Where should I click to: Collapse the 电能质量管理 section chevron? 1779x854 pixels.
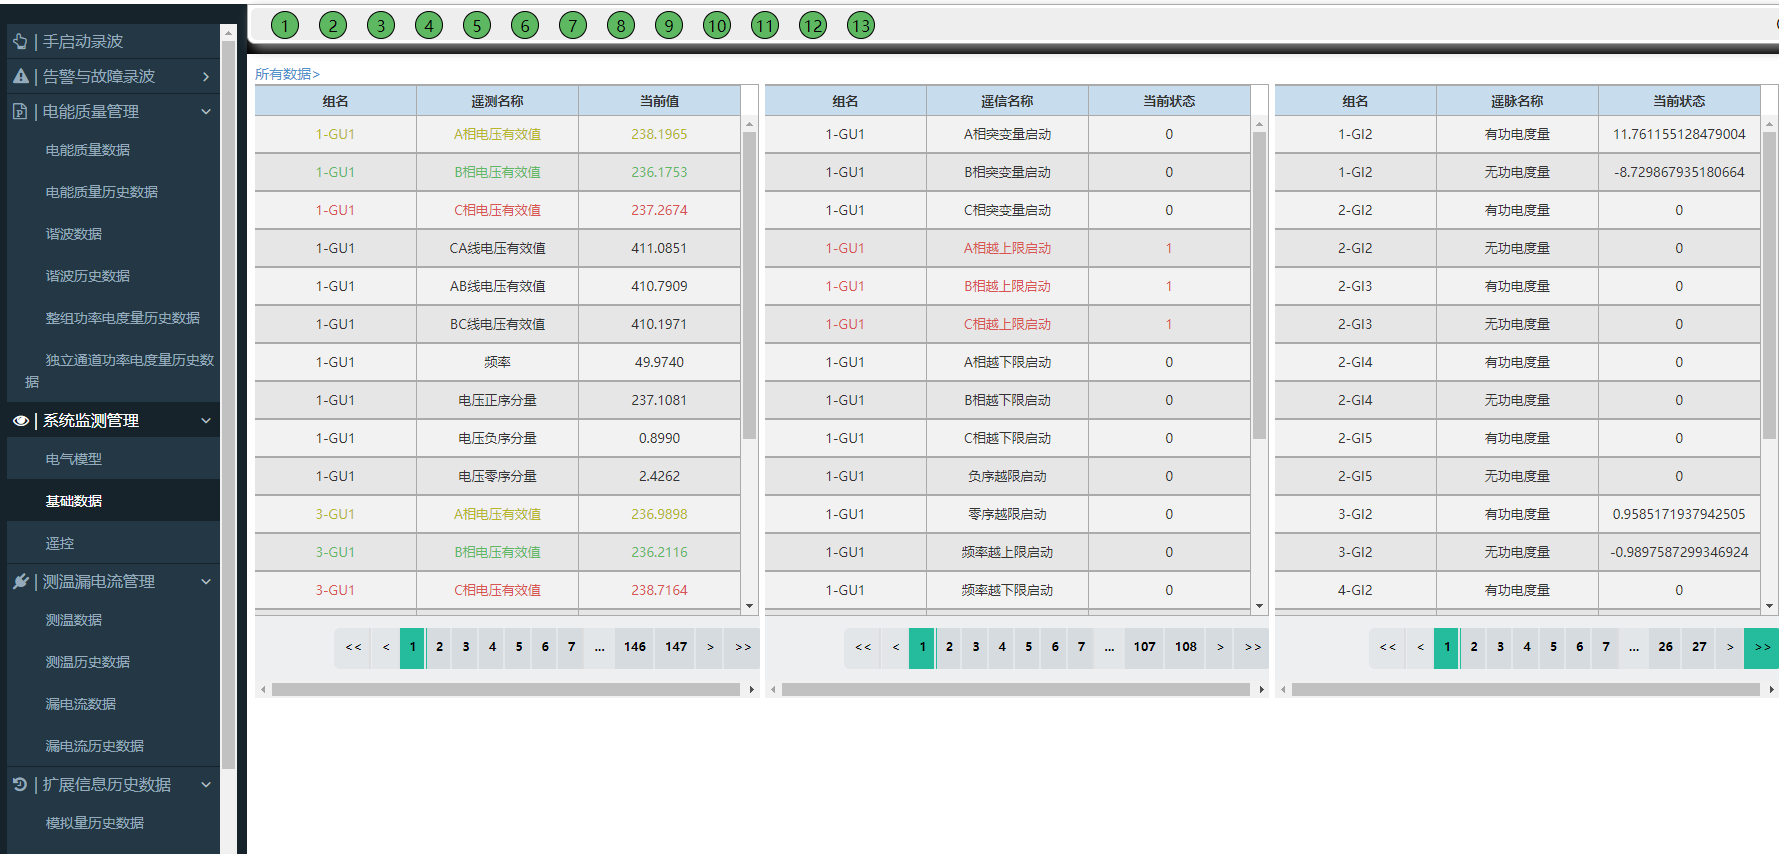click(x=206, y=111)
